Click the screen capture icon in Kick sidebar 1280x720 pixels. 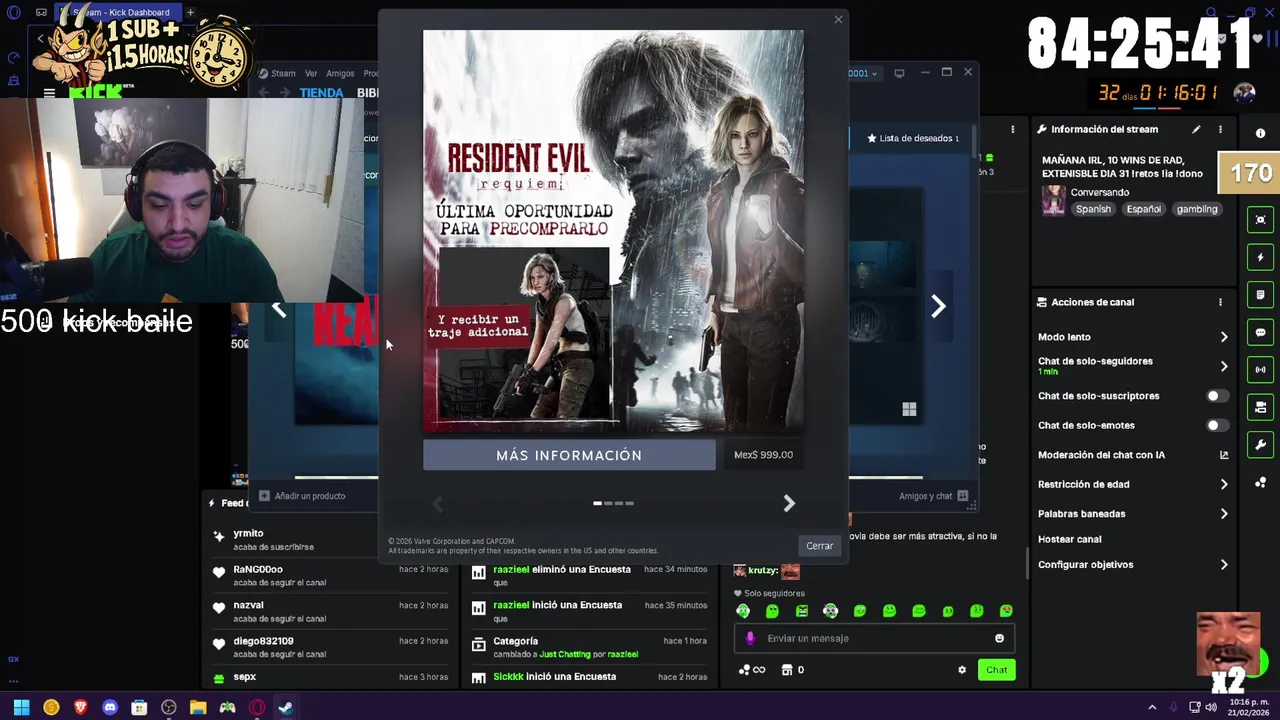pos(1260,220)
